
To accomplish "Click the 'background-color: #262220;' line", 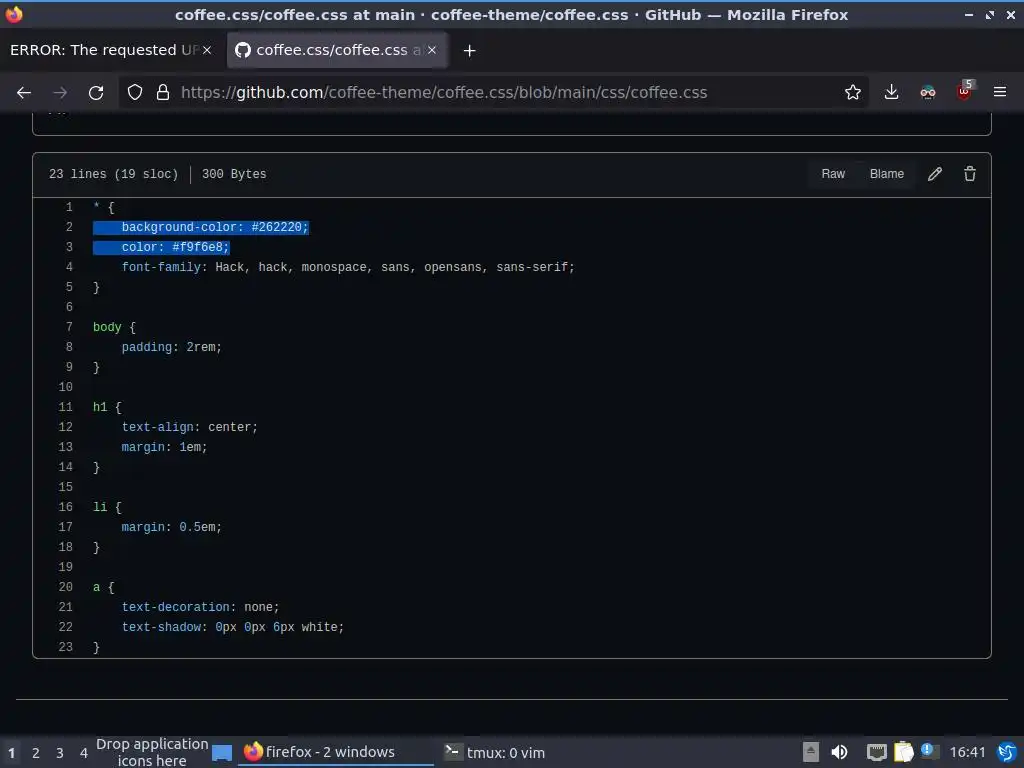I will coord(215,227).
